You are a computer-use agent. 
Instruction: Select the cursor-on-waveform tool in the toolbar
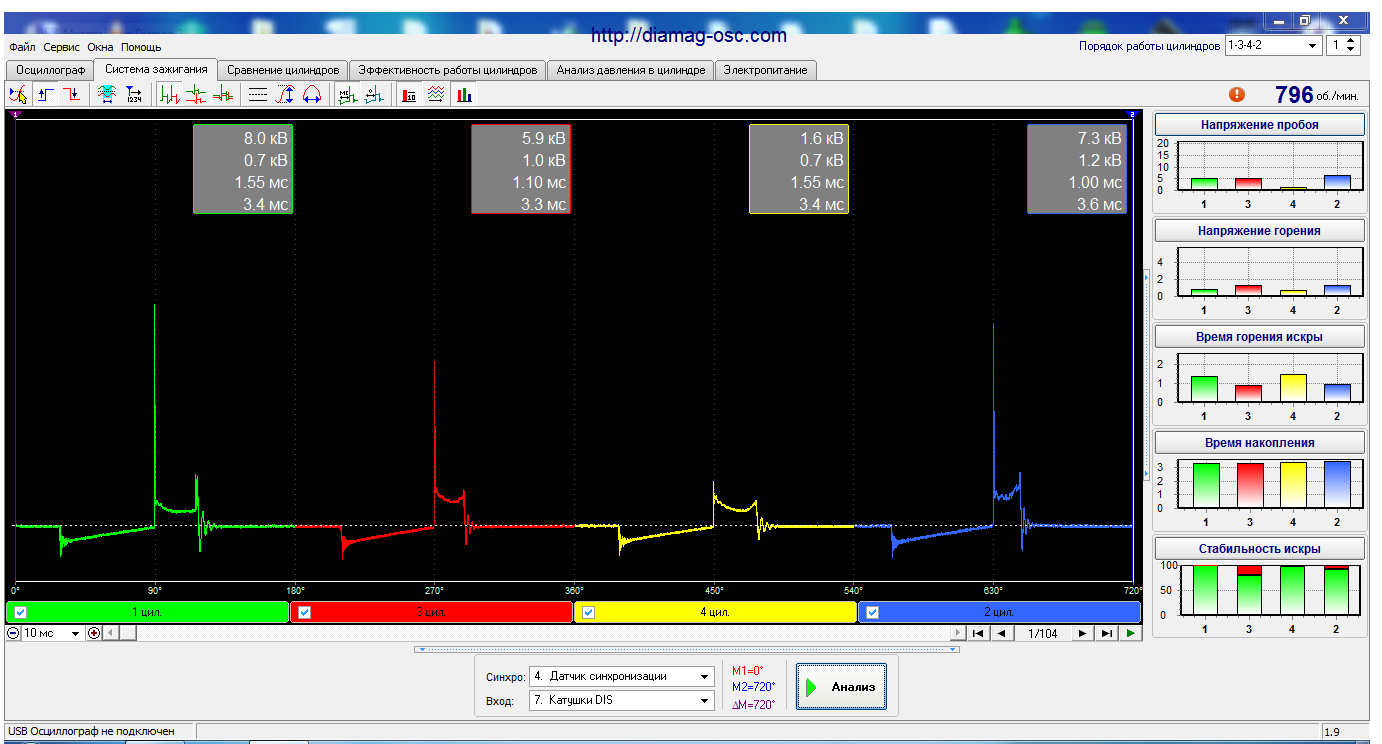[18, 95]
